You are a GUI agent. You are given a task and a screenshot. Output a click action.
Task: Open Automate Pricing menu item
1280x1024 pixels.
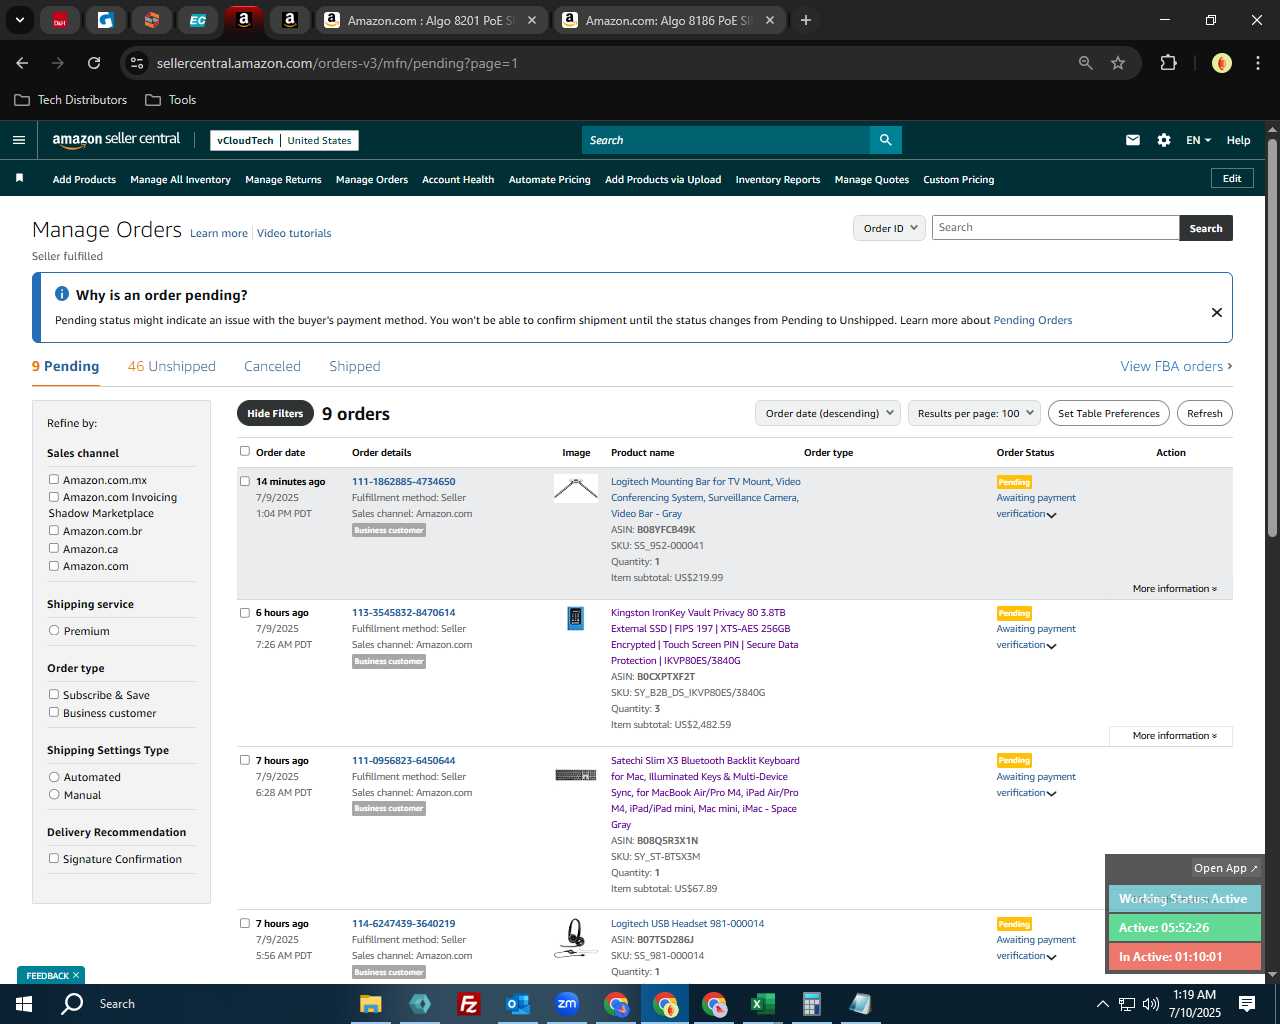tap(550, 180)
